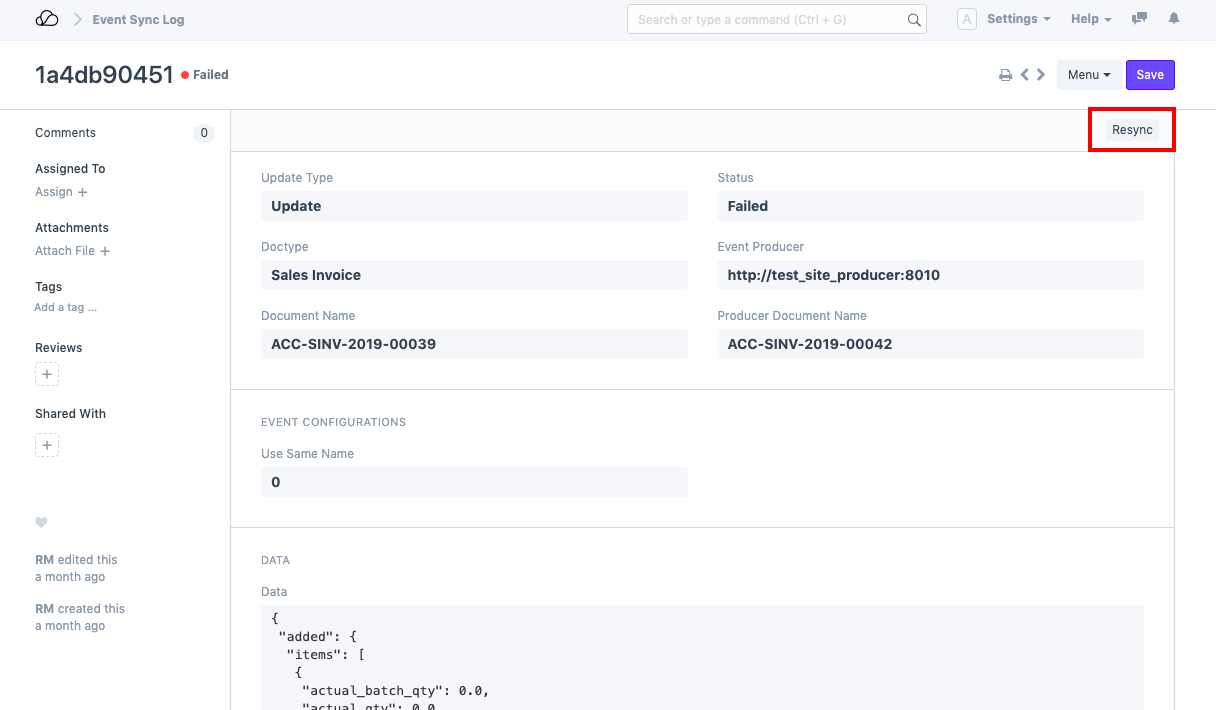Open the Help dropdown
Viewport: 1216px width, 710px height.
click(1091, 19)
